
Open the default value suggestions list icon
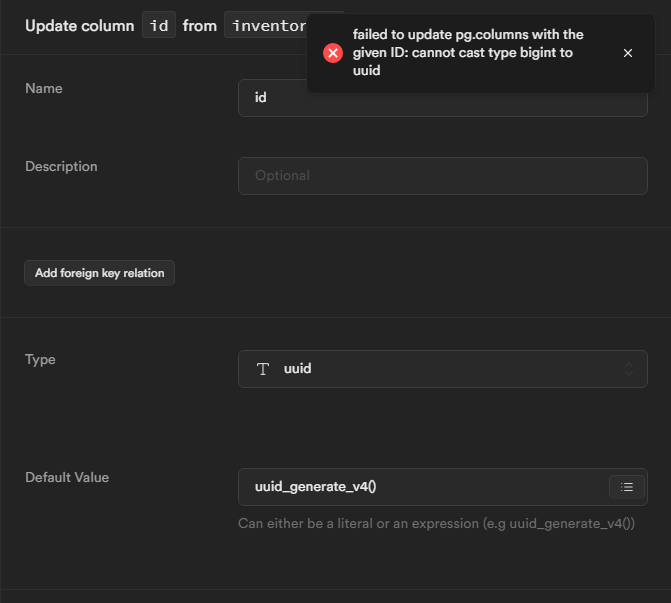click(627, 487)
